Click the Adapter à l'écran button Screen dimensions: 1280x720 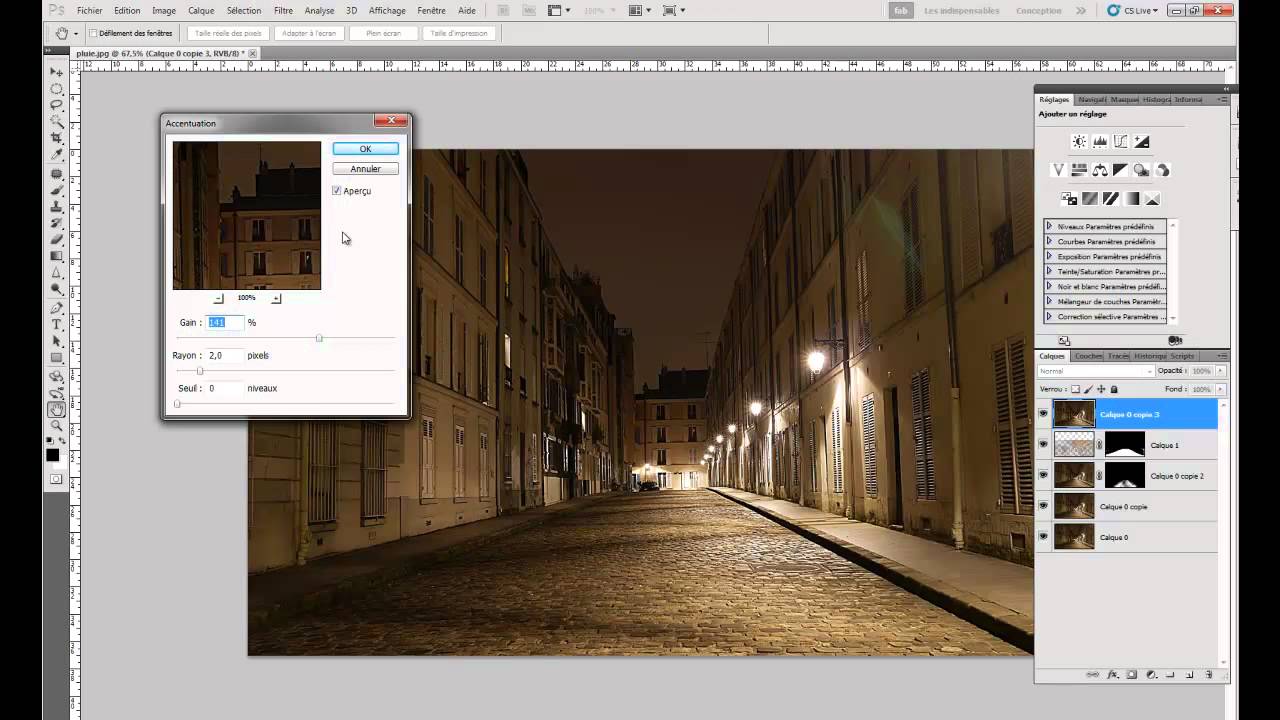click(309, 33)
